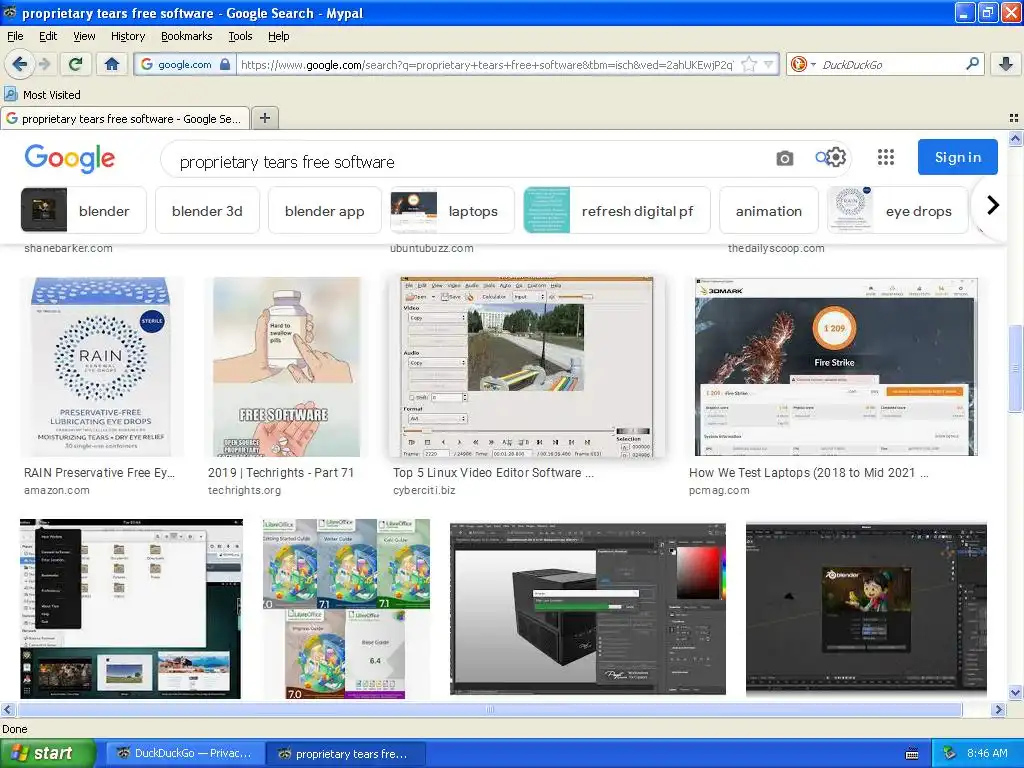Click the shanebarker.com source text
The width and height of the screenshot is (1024, 768).
tap(68, 248)
